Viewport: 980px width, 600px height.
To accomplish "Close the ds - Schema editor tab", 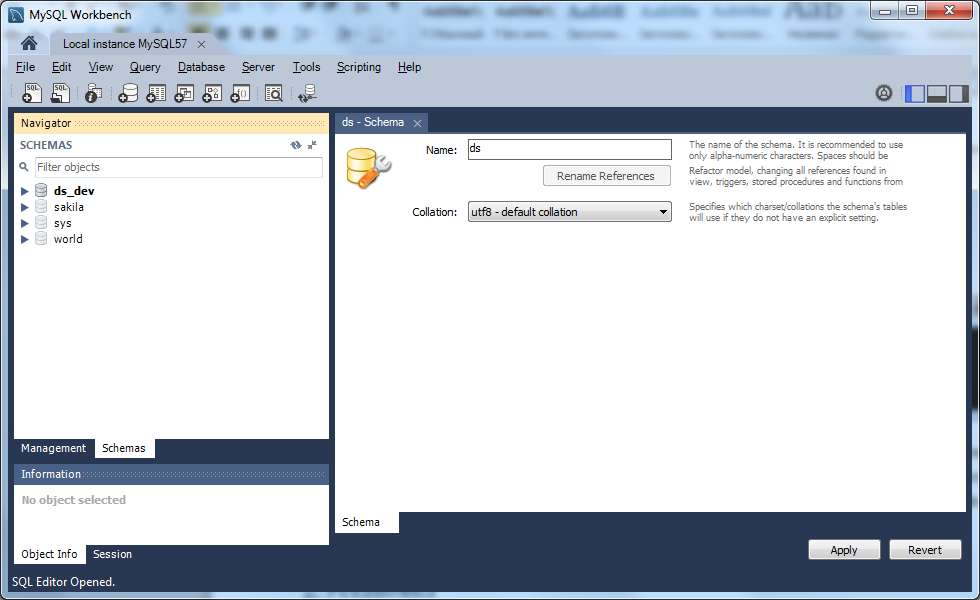I will (418, 123).
